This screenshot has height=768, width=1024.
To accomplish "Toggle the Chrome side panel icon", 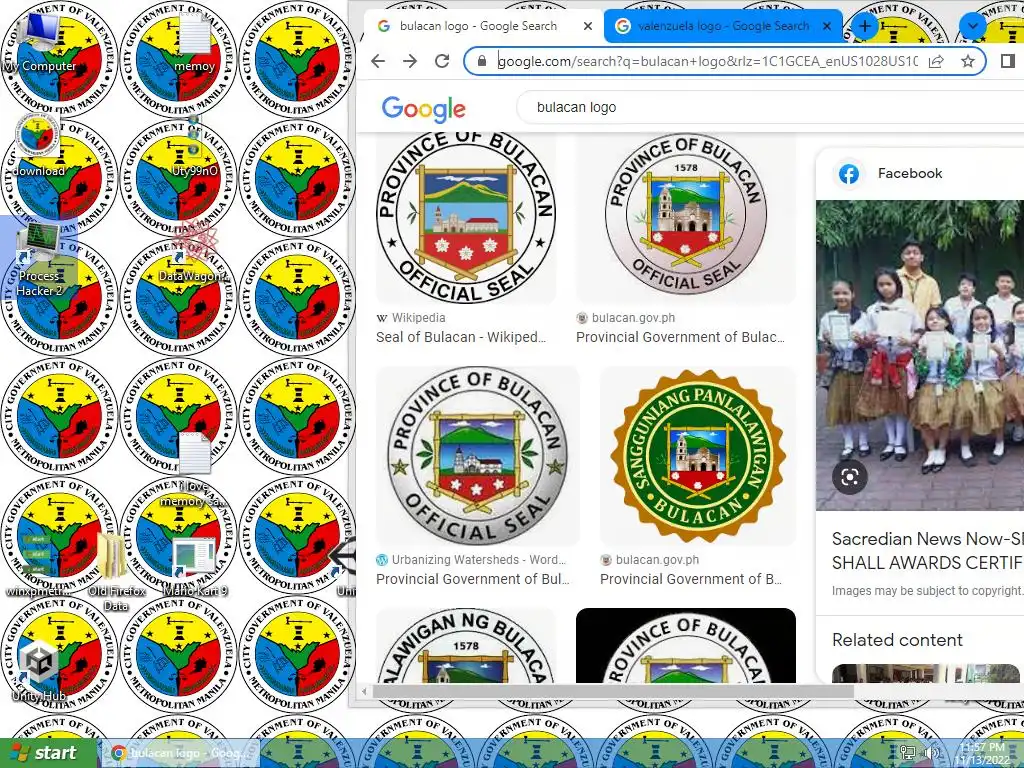I will (1008, 61).
